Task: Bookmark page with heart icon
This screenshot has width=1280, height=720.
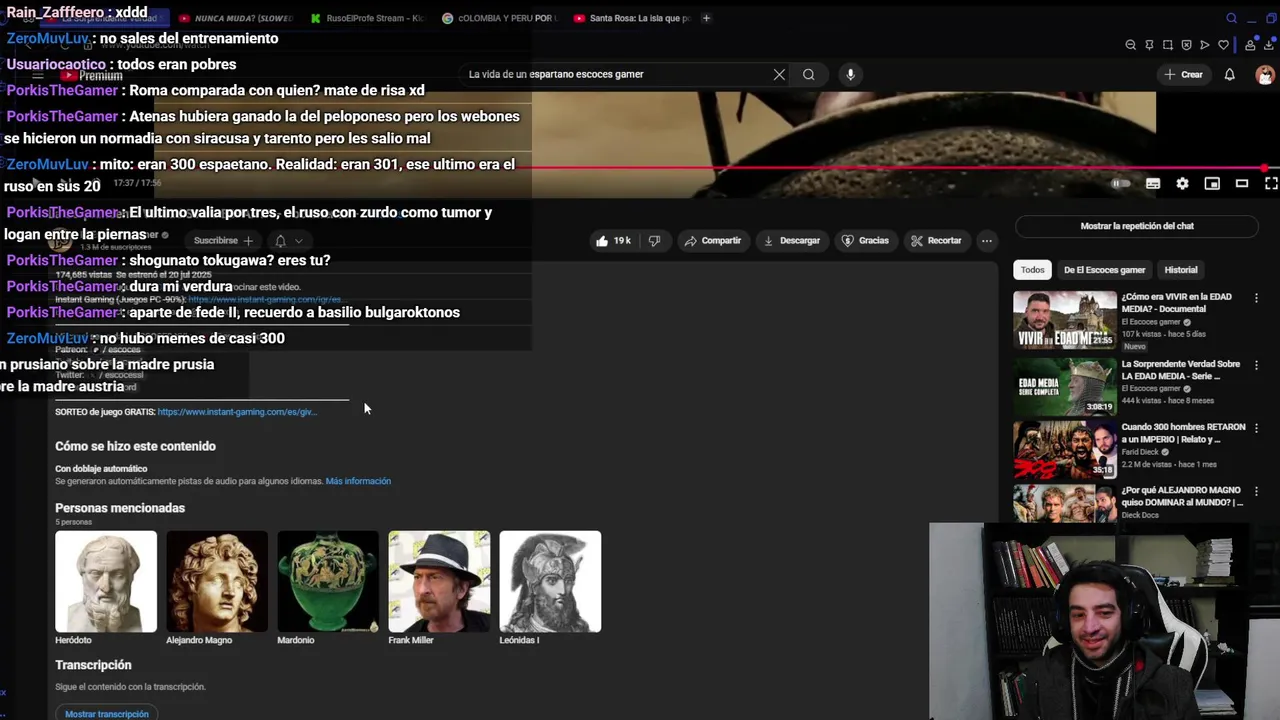Action: coord(1223,45)
